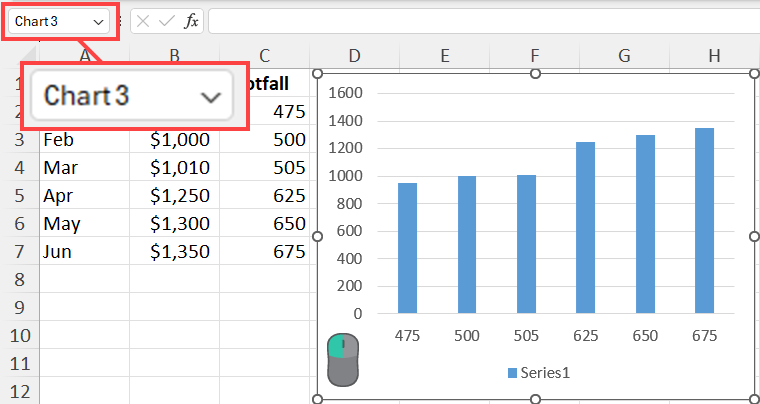The height and width of the screenshot is (404, 760).
Task: Select column C header
Action: click(x=264, y=56)
